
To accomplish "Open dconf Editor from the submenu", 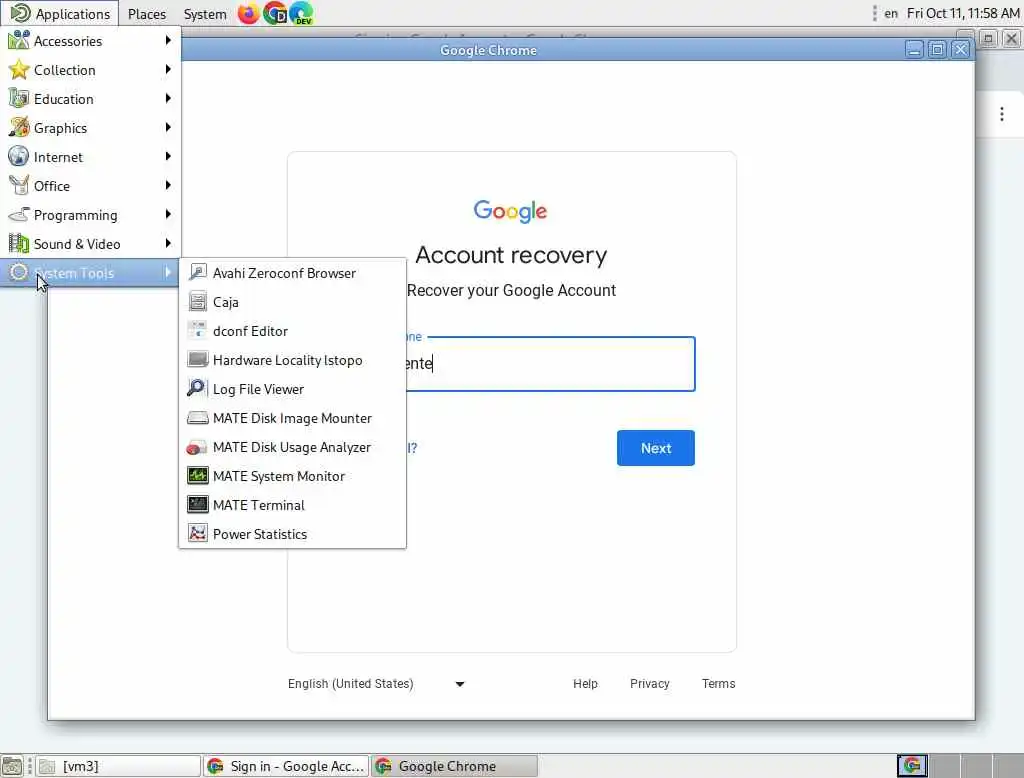I will (x=293, y=331).
